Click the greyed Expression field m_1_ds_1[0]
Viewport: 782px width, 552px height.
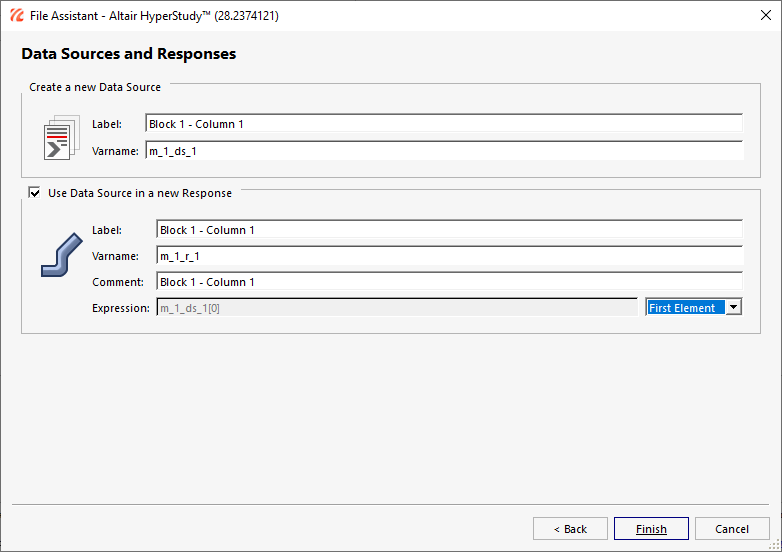[x=397, y=308]
